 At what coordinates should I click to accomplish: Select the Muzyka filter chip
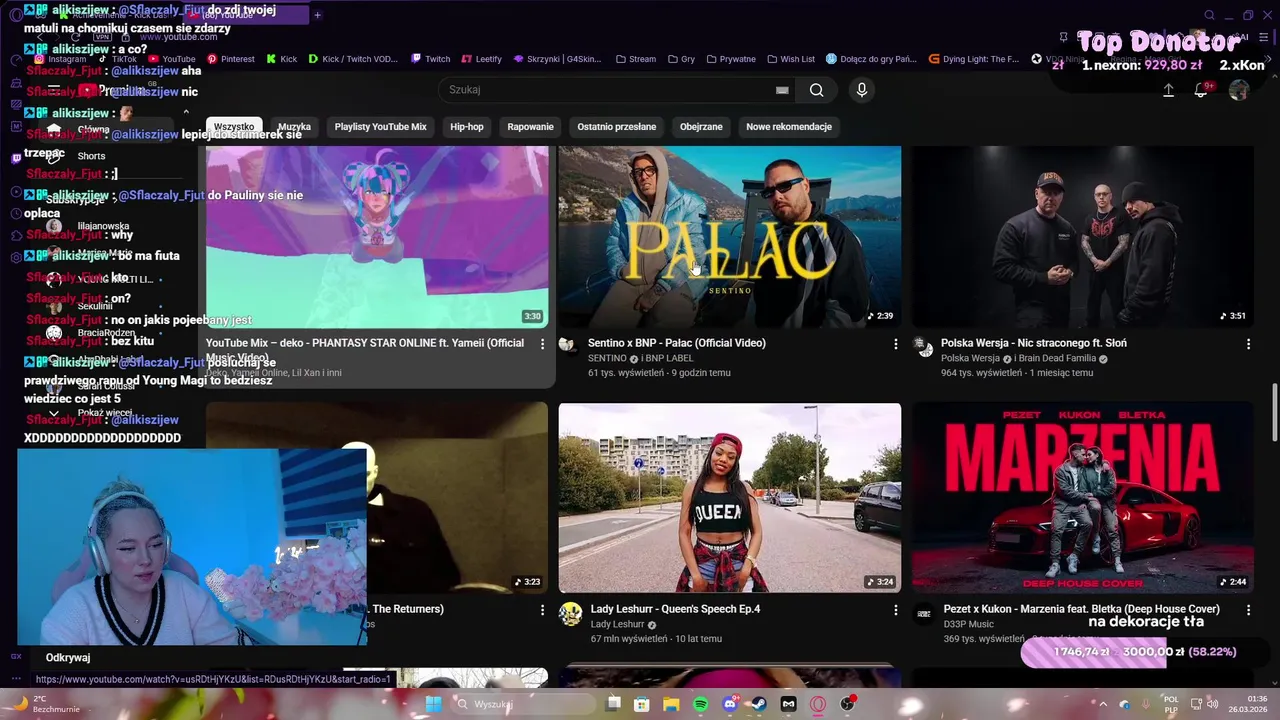pyautogui.click(x=294, y=127)
